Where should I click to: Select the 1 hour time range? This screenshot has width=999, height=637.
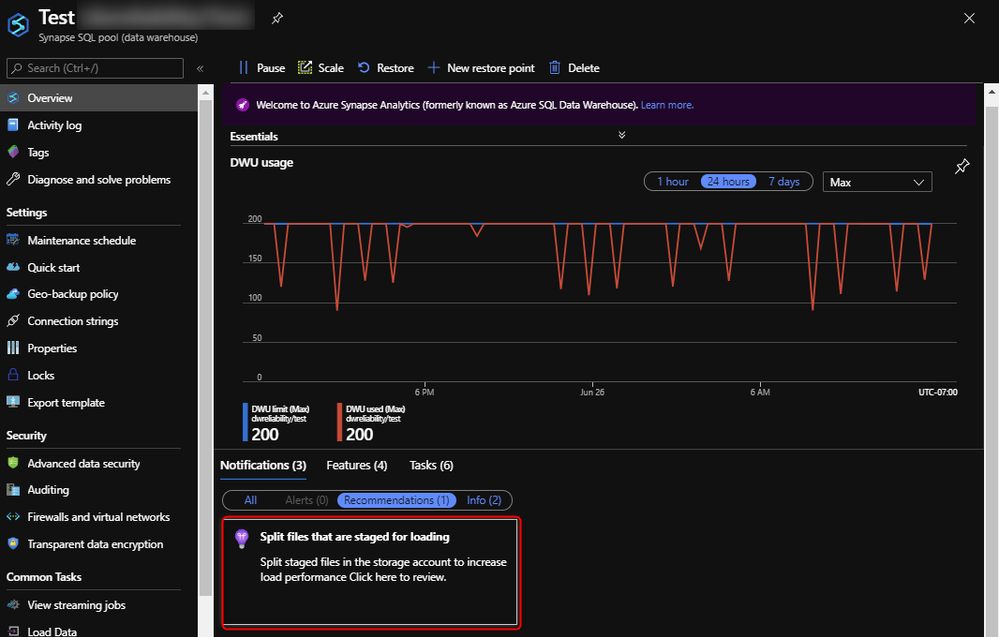pyautogui.click(x=672, y=182)
